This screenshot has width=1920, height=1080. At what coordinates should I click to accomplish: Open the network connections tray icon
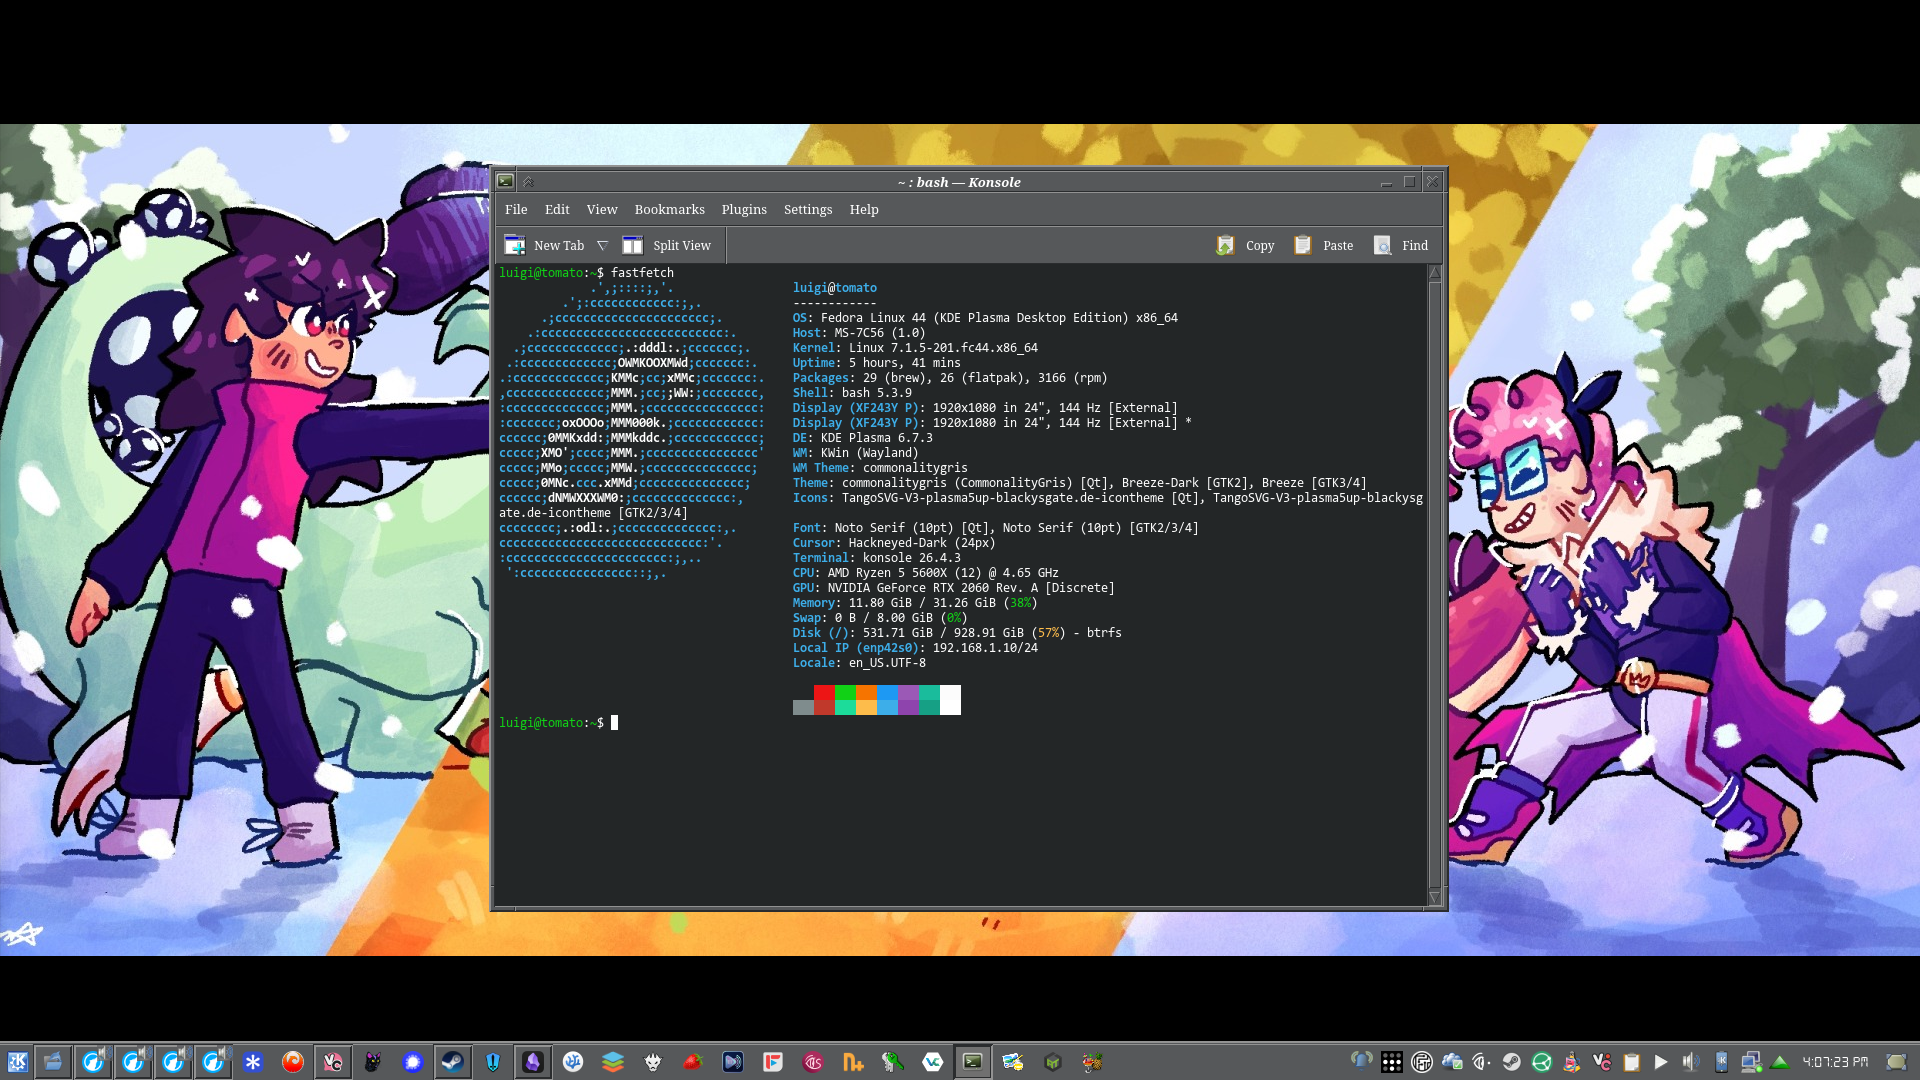click(1751, 1062)
